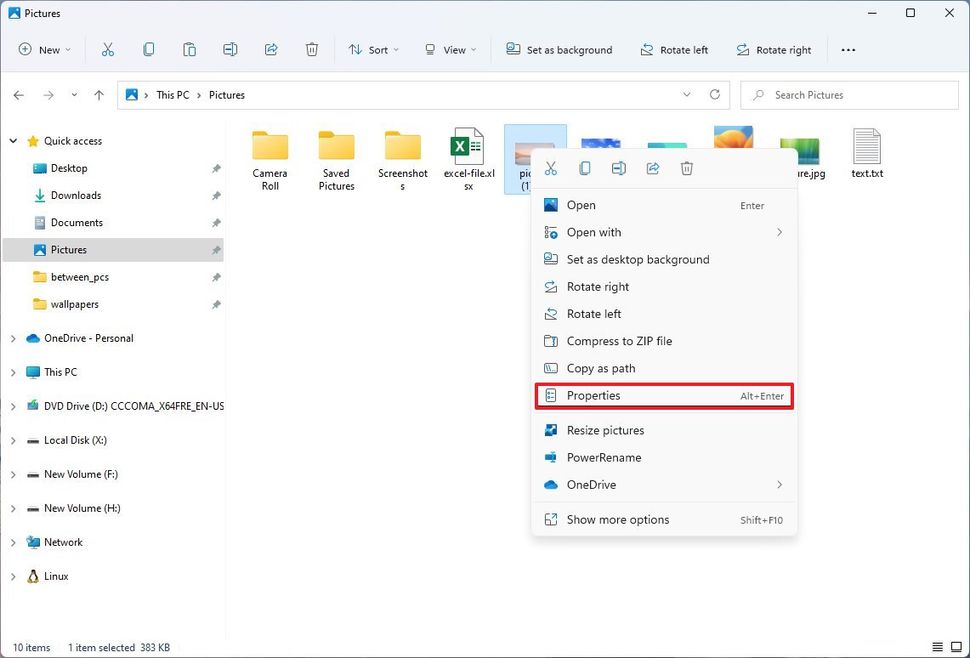Choose Compress to ZIP file
The height and width of the screenshot is (658, 970).
coord(620,340)
